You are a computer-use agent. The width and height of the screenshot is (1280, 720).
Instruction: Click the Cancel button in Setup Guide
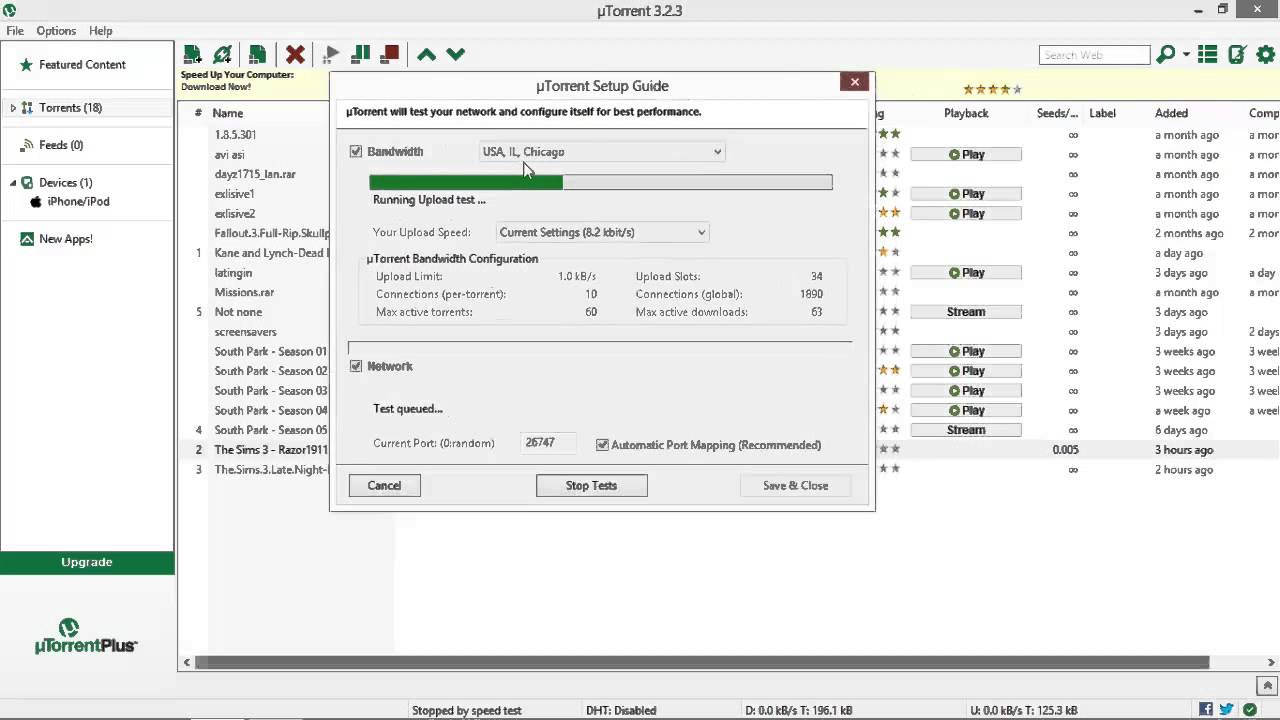384,486
